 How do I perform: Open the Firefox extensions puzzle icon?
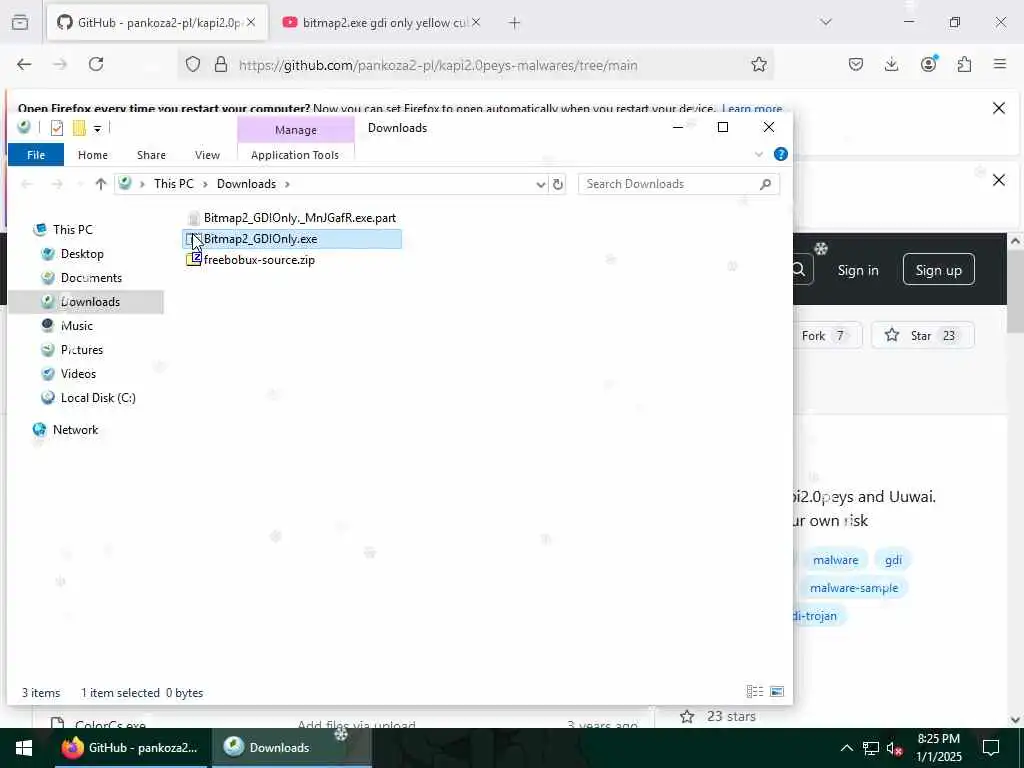(x=965, y=64)
